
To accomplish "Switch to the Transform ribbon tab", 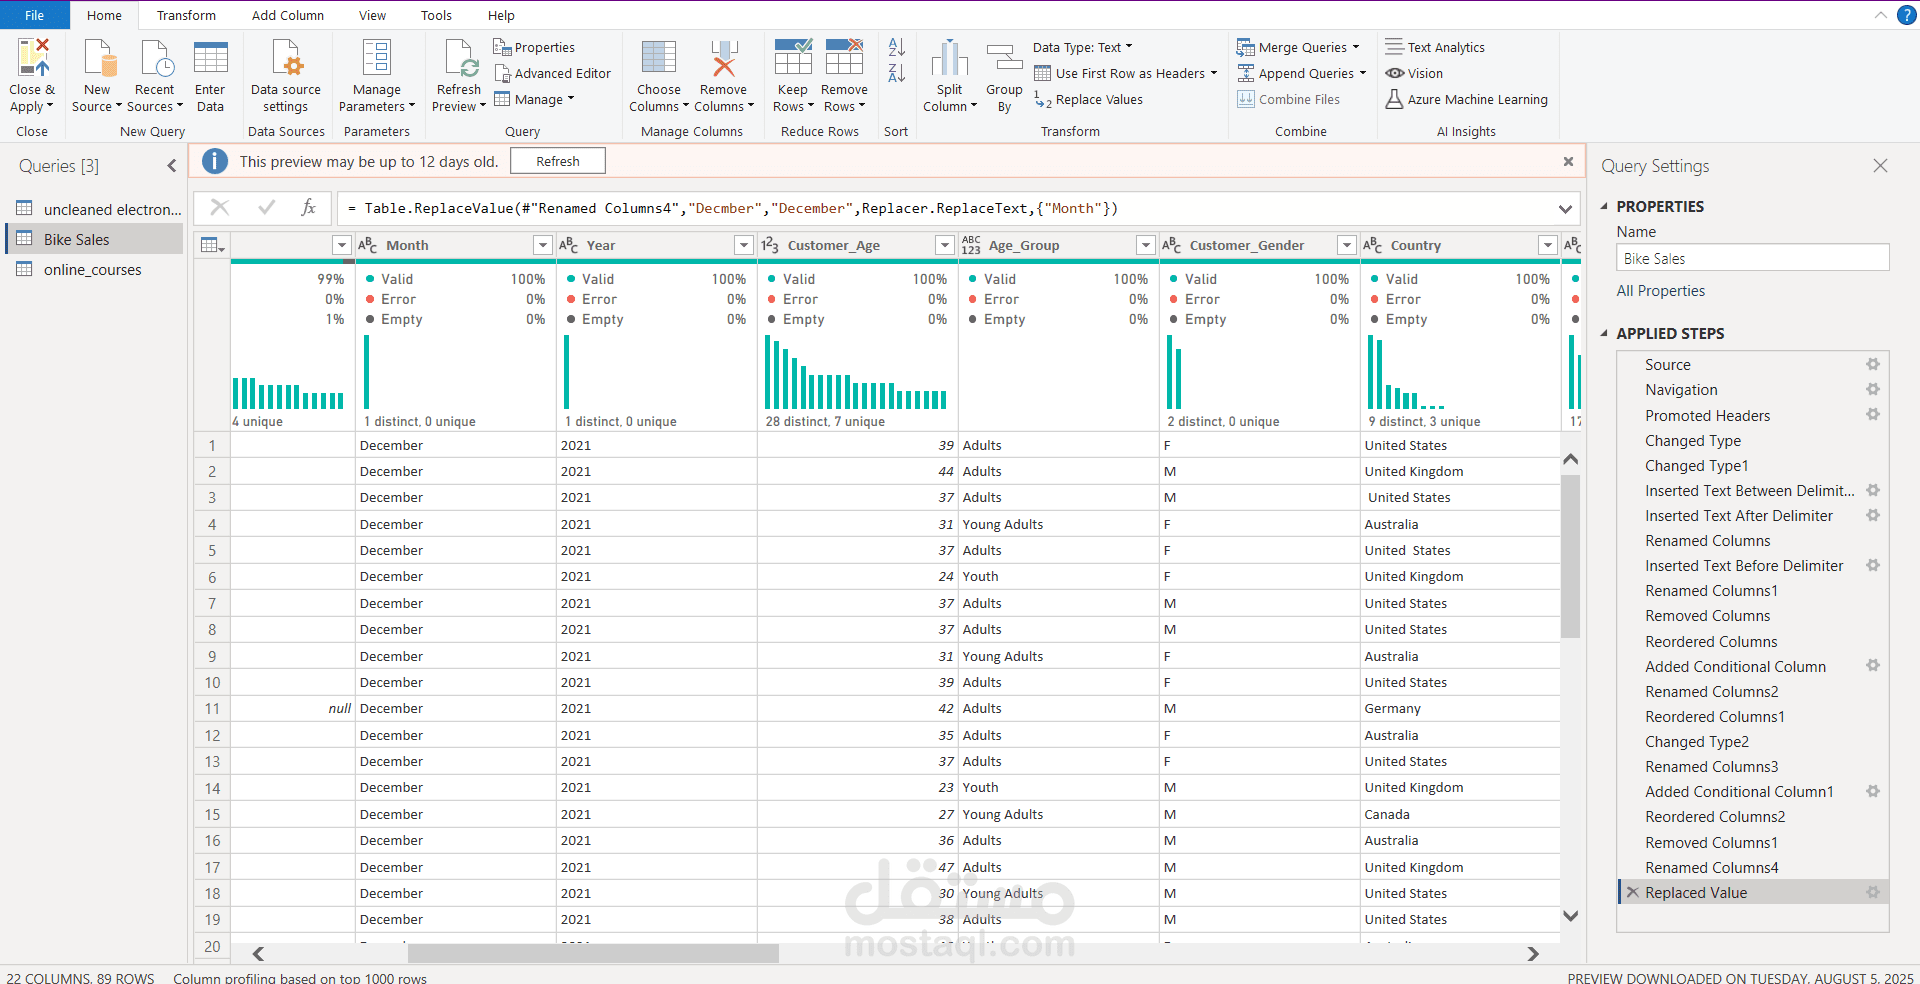I will (x=186, y=15).
